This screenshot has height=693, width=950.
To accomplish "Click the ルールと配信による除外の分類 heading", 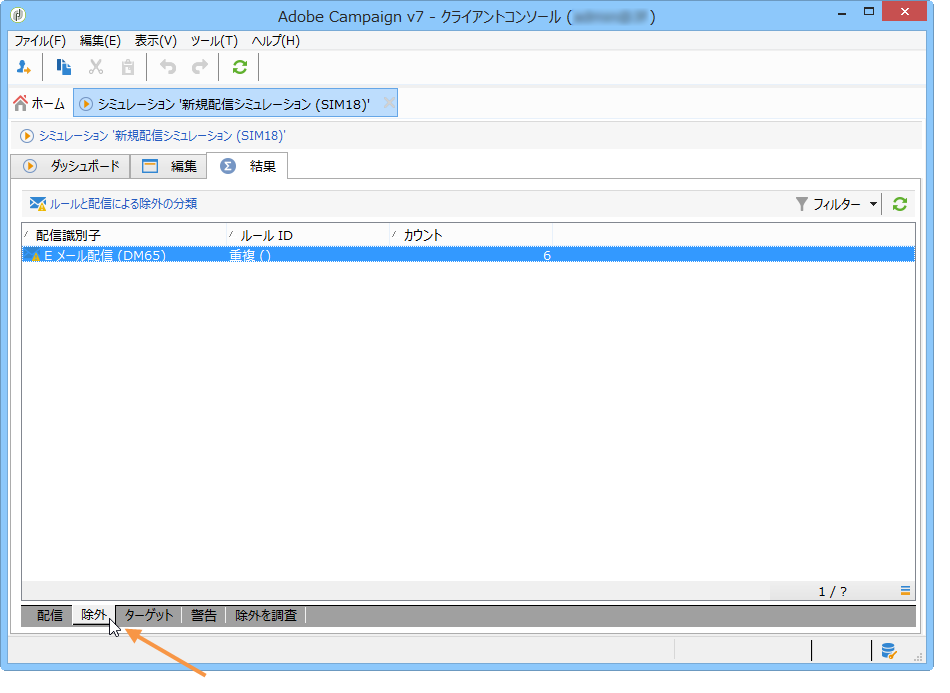I will pyautogui.click(x=123, y=204).
